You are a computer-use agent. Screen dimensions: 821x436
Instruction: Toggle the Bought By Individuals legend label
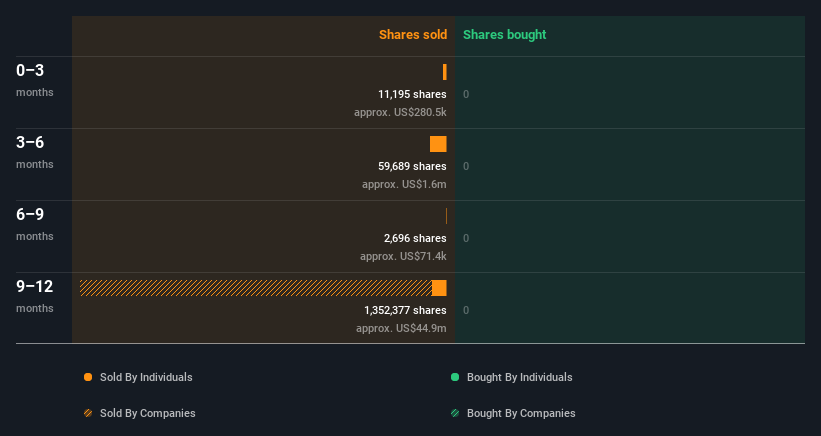(x=519, y=377)
